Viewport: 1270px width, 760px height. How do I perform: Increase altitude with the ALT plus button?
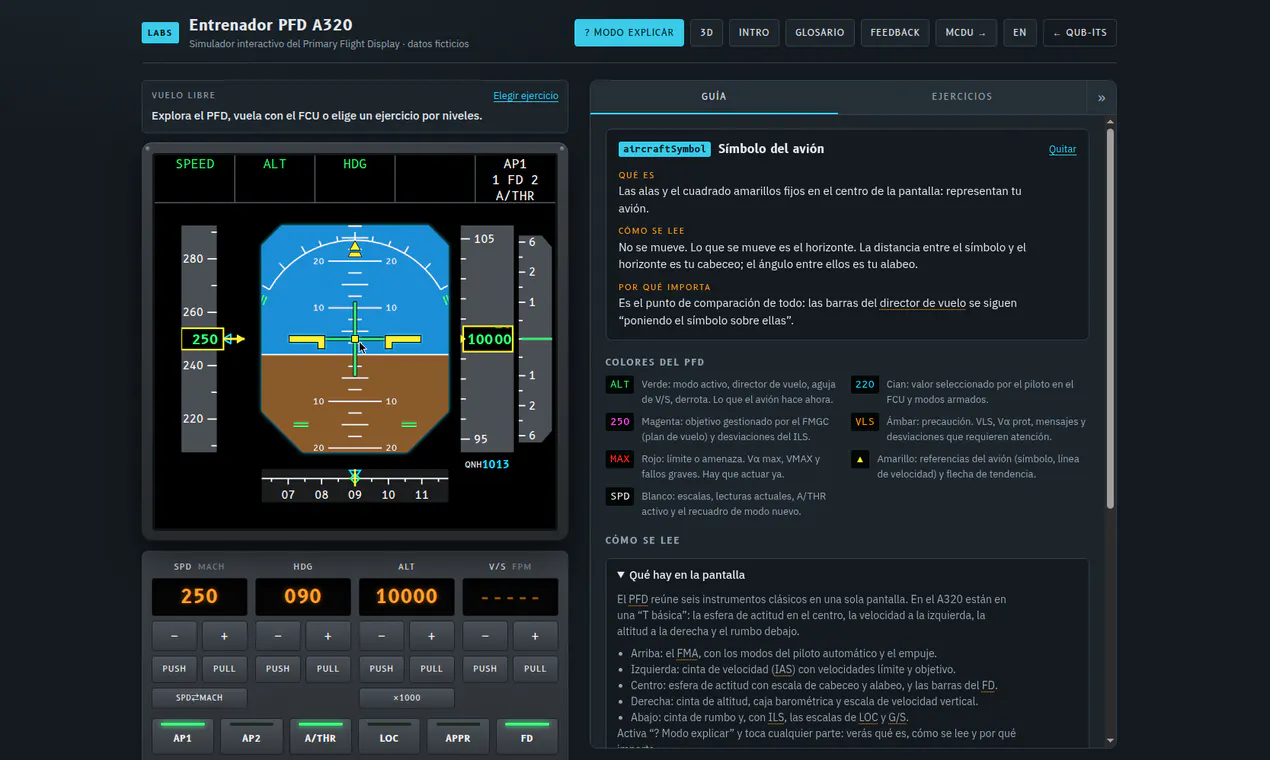431,636
